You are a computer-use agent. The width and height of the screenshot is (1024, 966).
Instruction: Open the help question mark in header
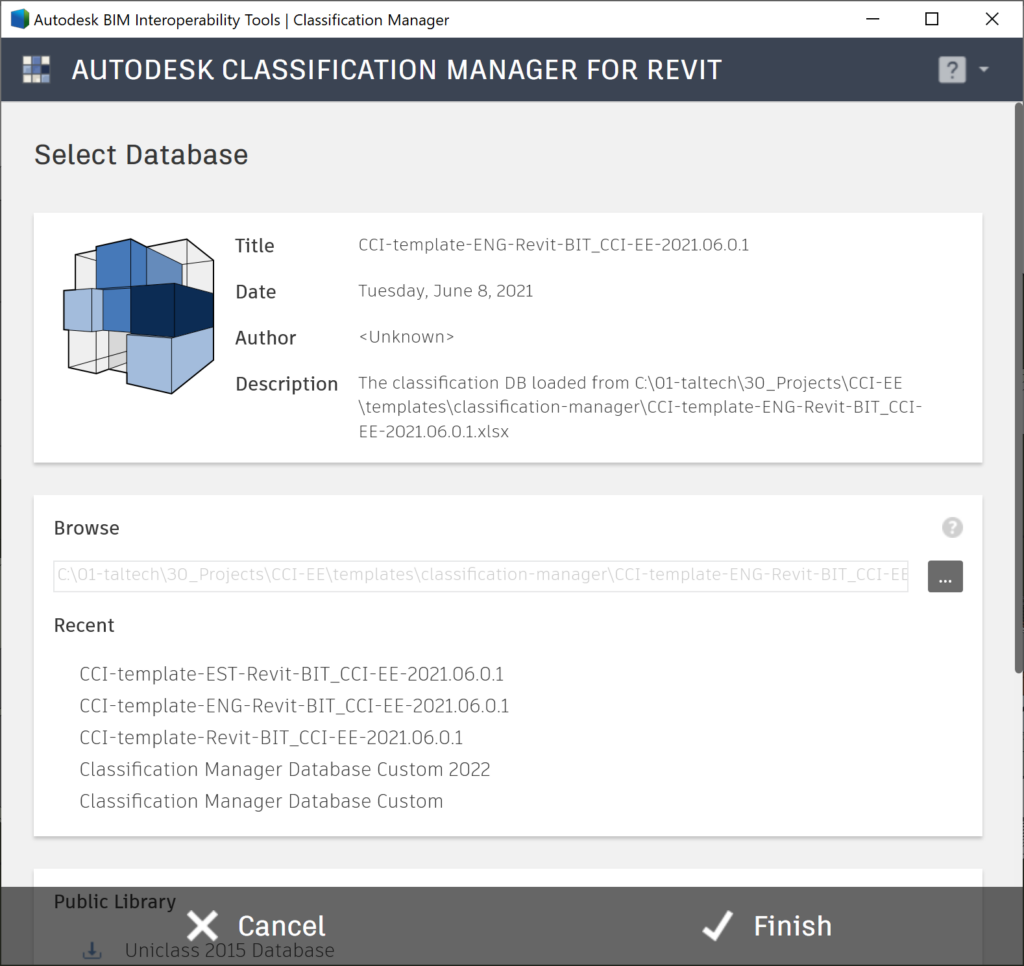pos(952,69)
